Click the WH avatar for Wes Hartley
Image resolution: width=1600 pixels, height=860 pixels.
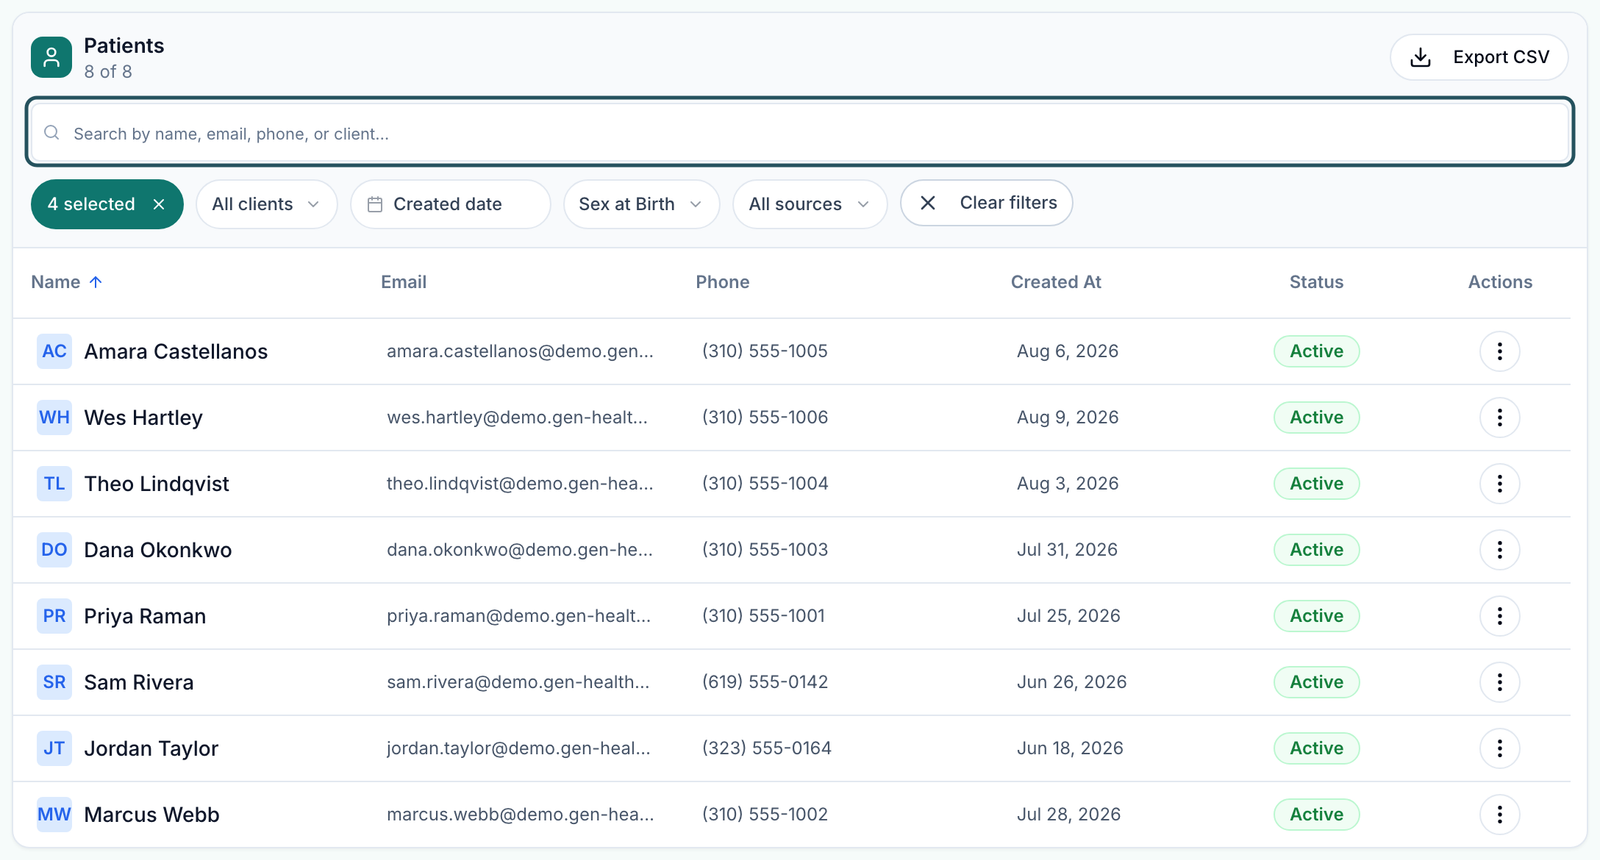(54, 417)
